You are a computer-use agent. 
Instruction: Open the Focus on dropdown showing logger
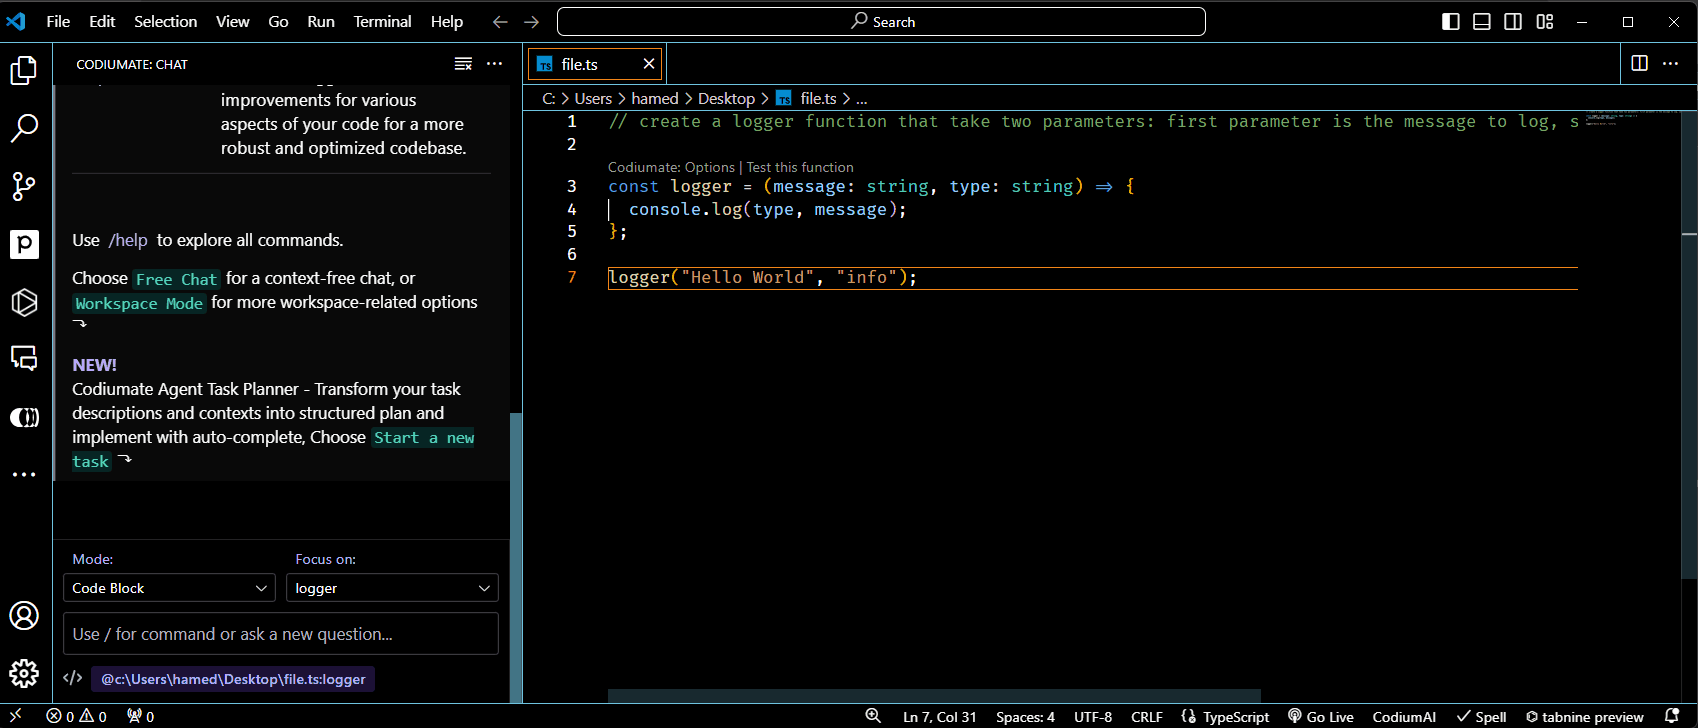point(392,588)
